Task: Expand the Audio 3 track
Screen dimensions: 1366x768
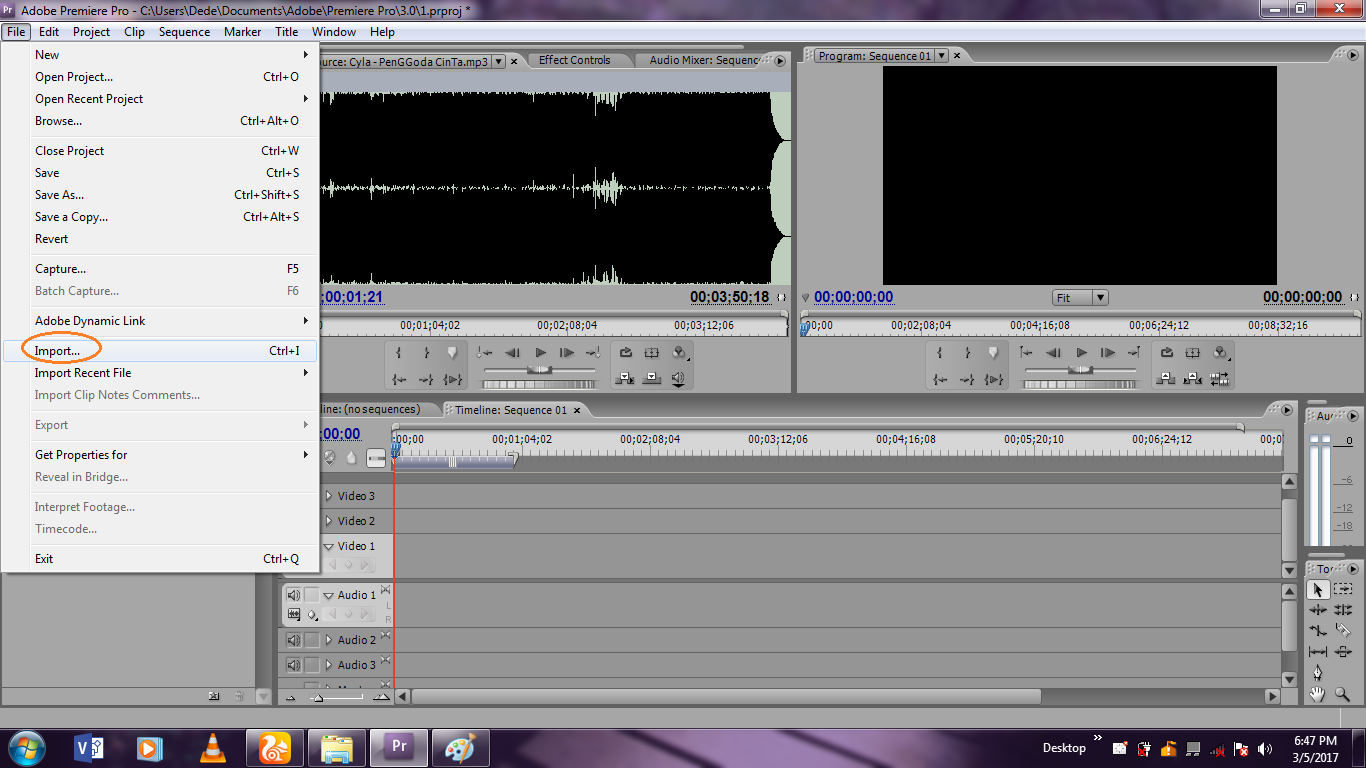Action: click(328, 665)
